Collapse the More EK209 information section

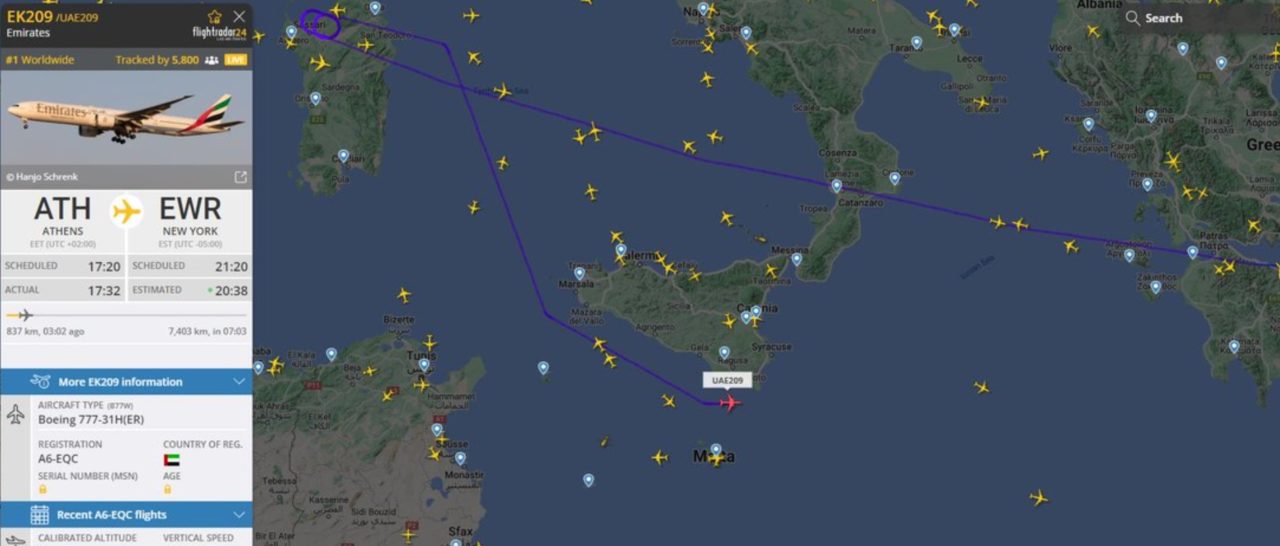239,382
